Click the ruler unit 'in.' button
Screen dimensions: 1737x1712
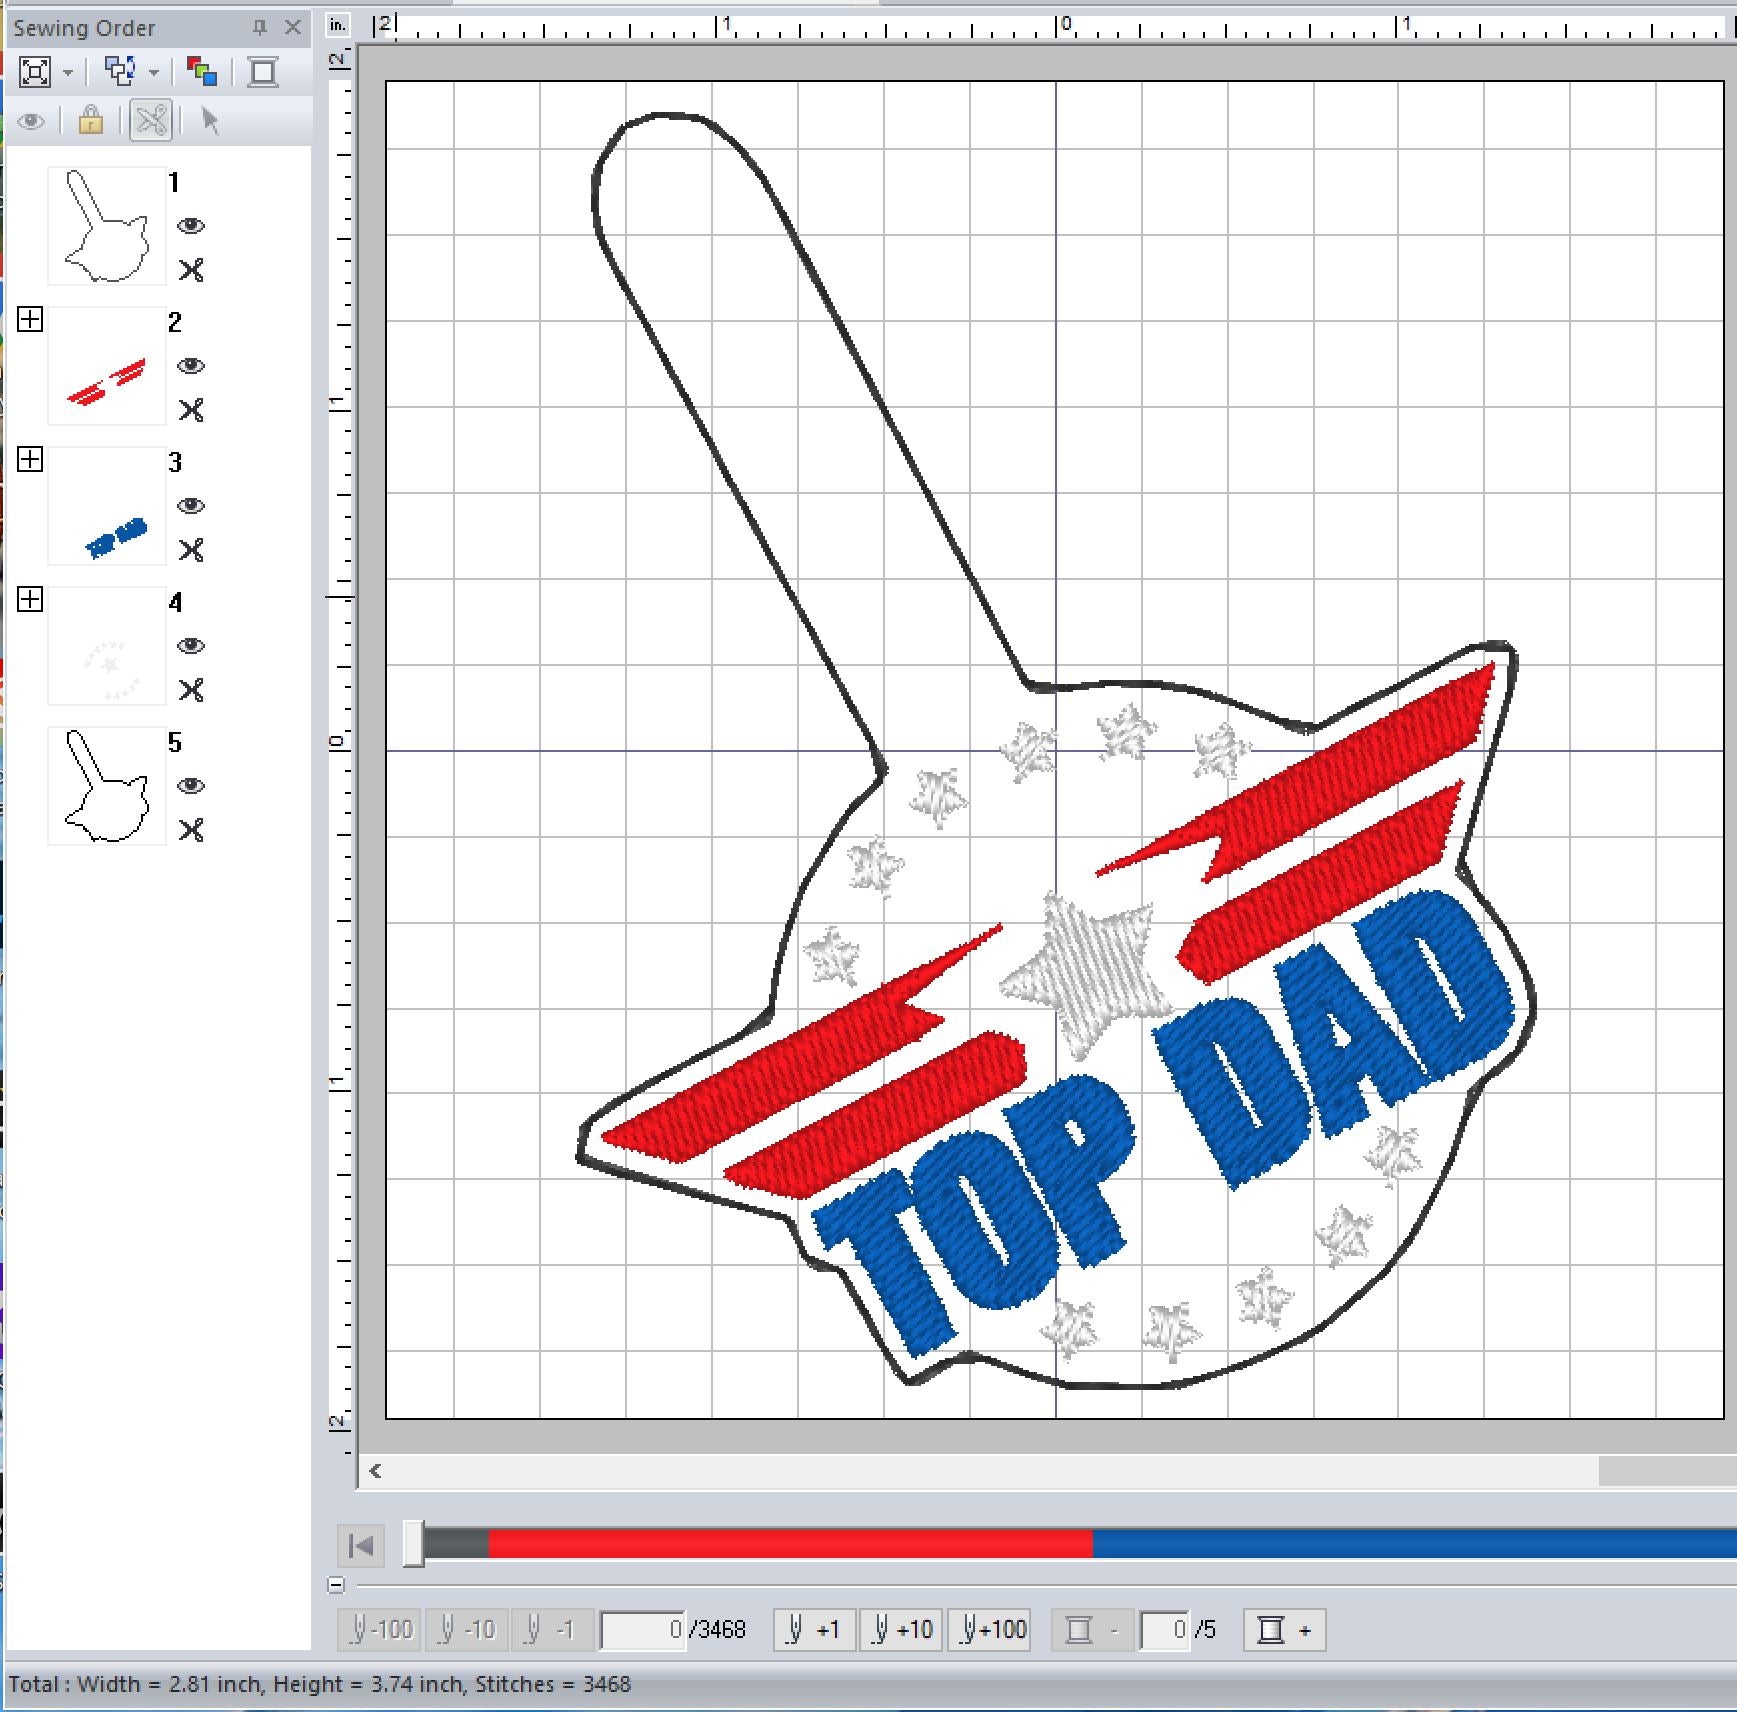[339, 25]
